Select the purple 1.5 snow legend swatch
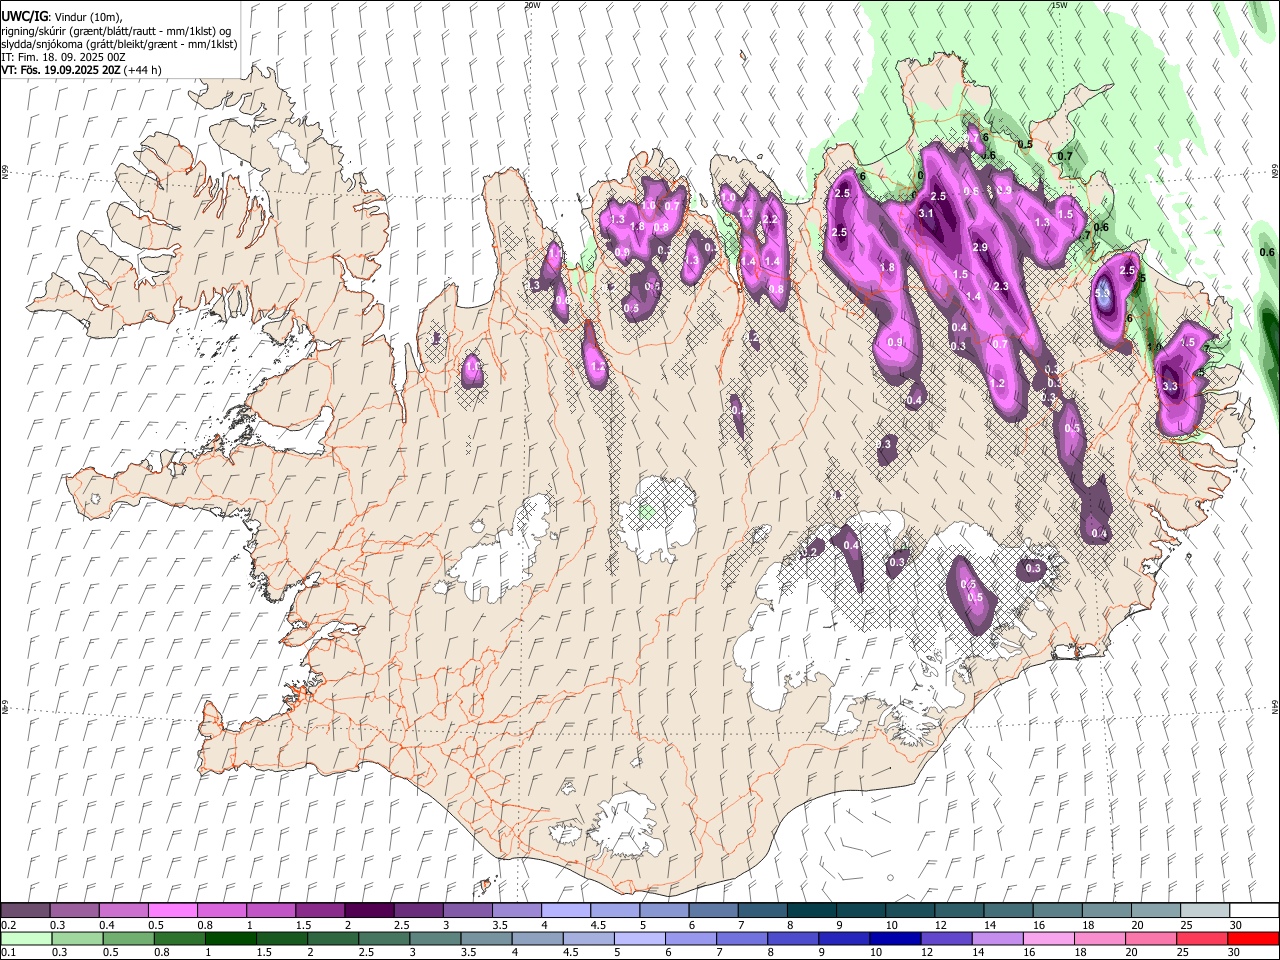1280x960 pixels. (320, 910)
